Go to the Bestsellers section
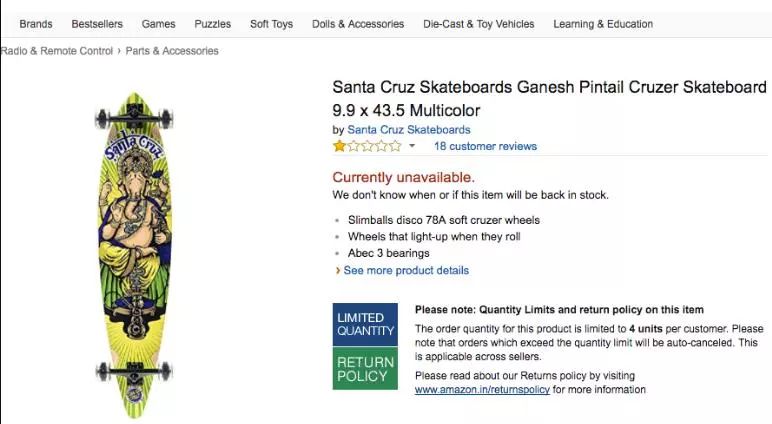The height and width of the screenshot is (424, 772). (97, 24)
